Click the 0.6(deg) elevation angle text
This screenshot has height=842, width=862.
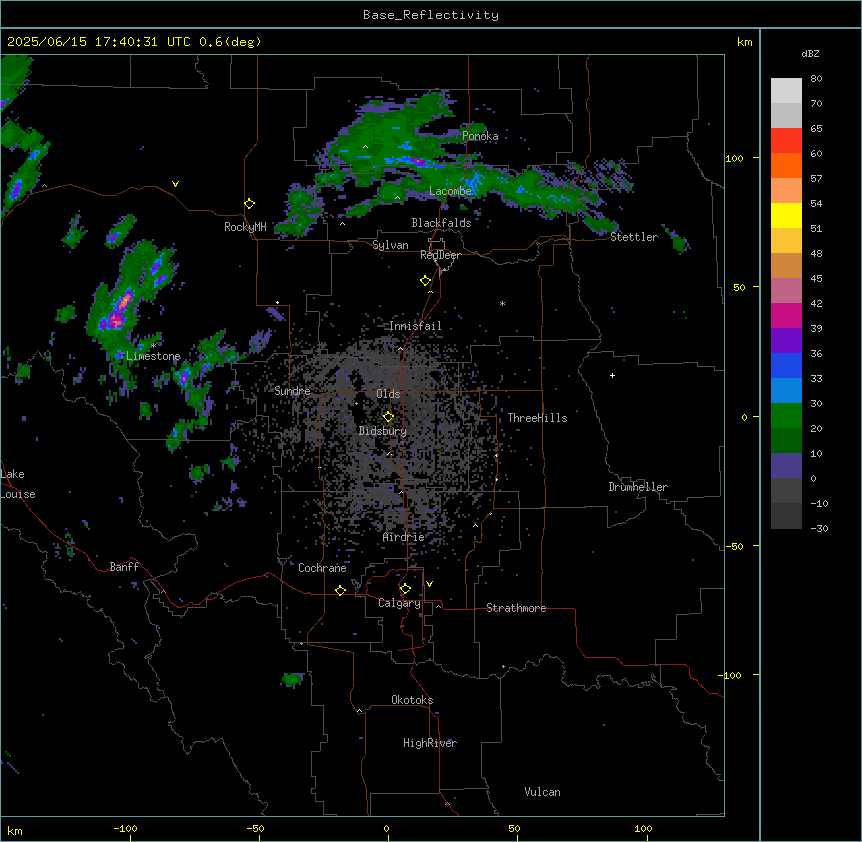coord(230,42)
